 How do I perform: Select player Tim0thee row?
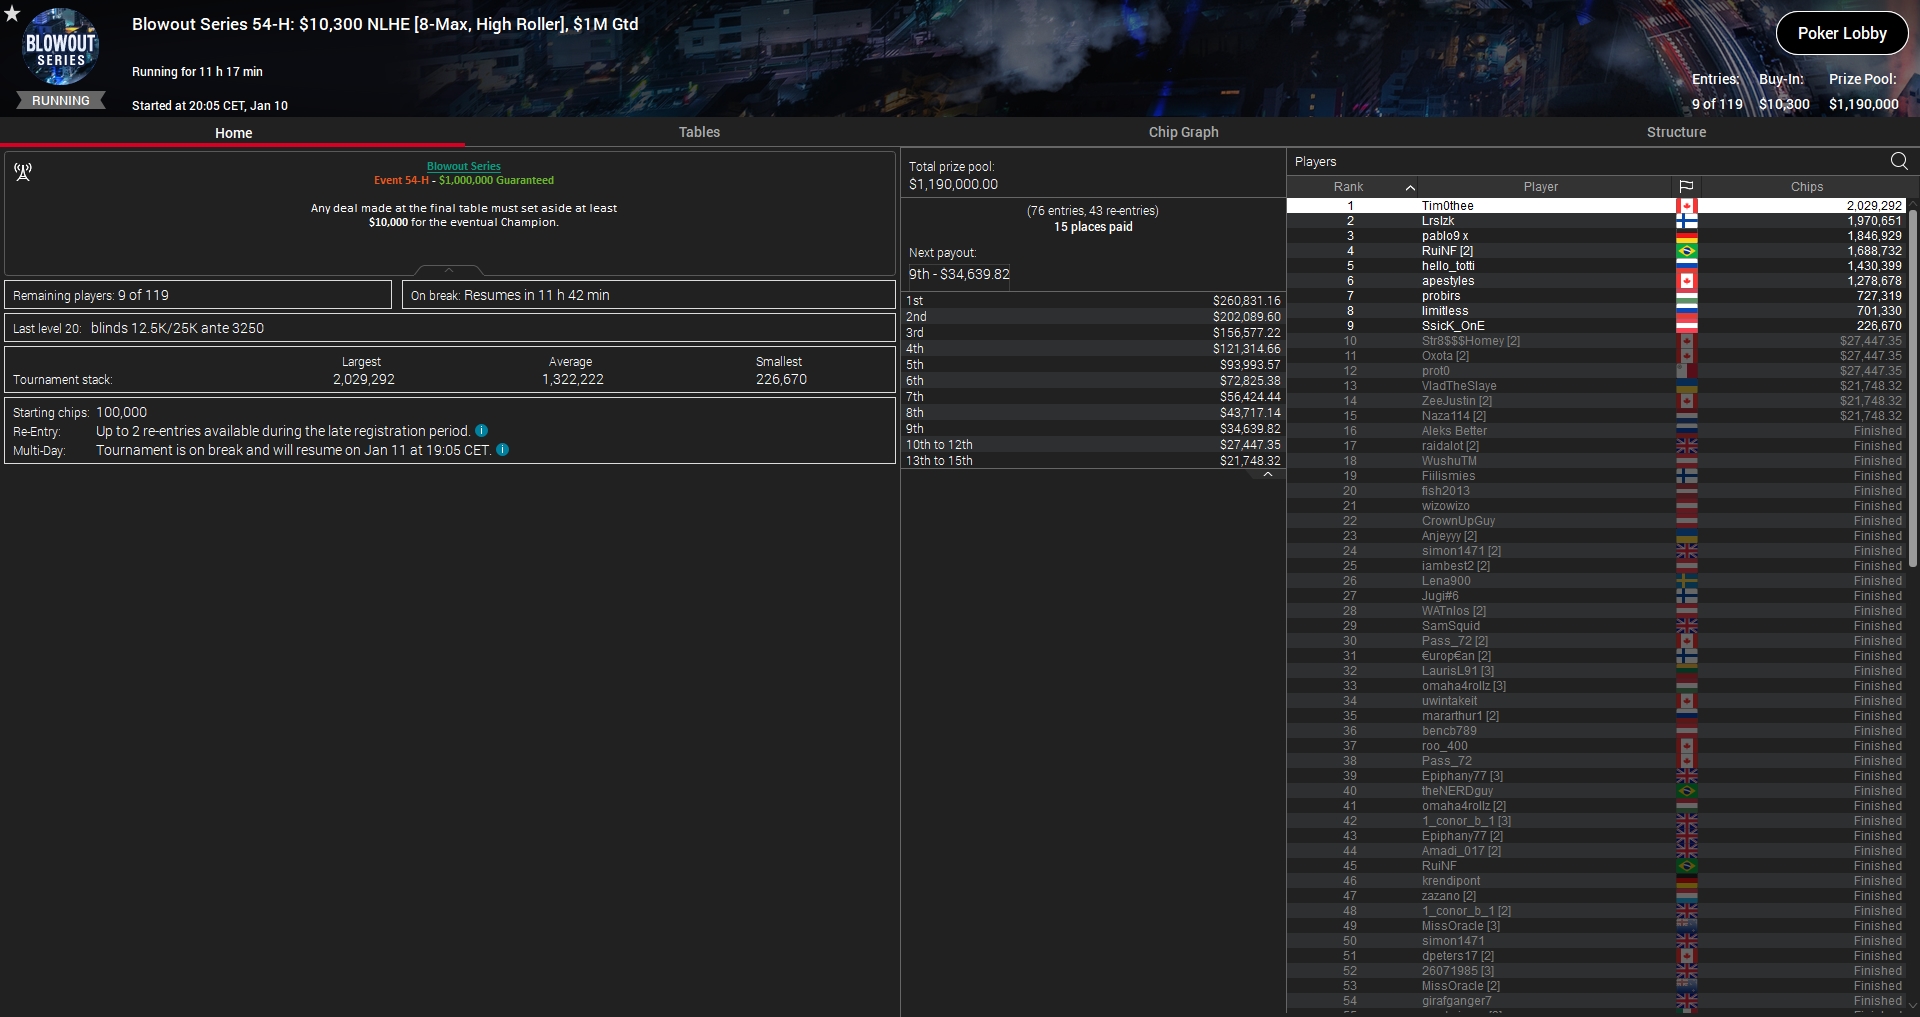(x=1597, y=206)
